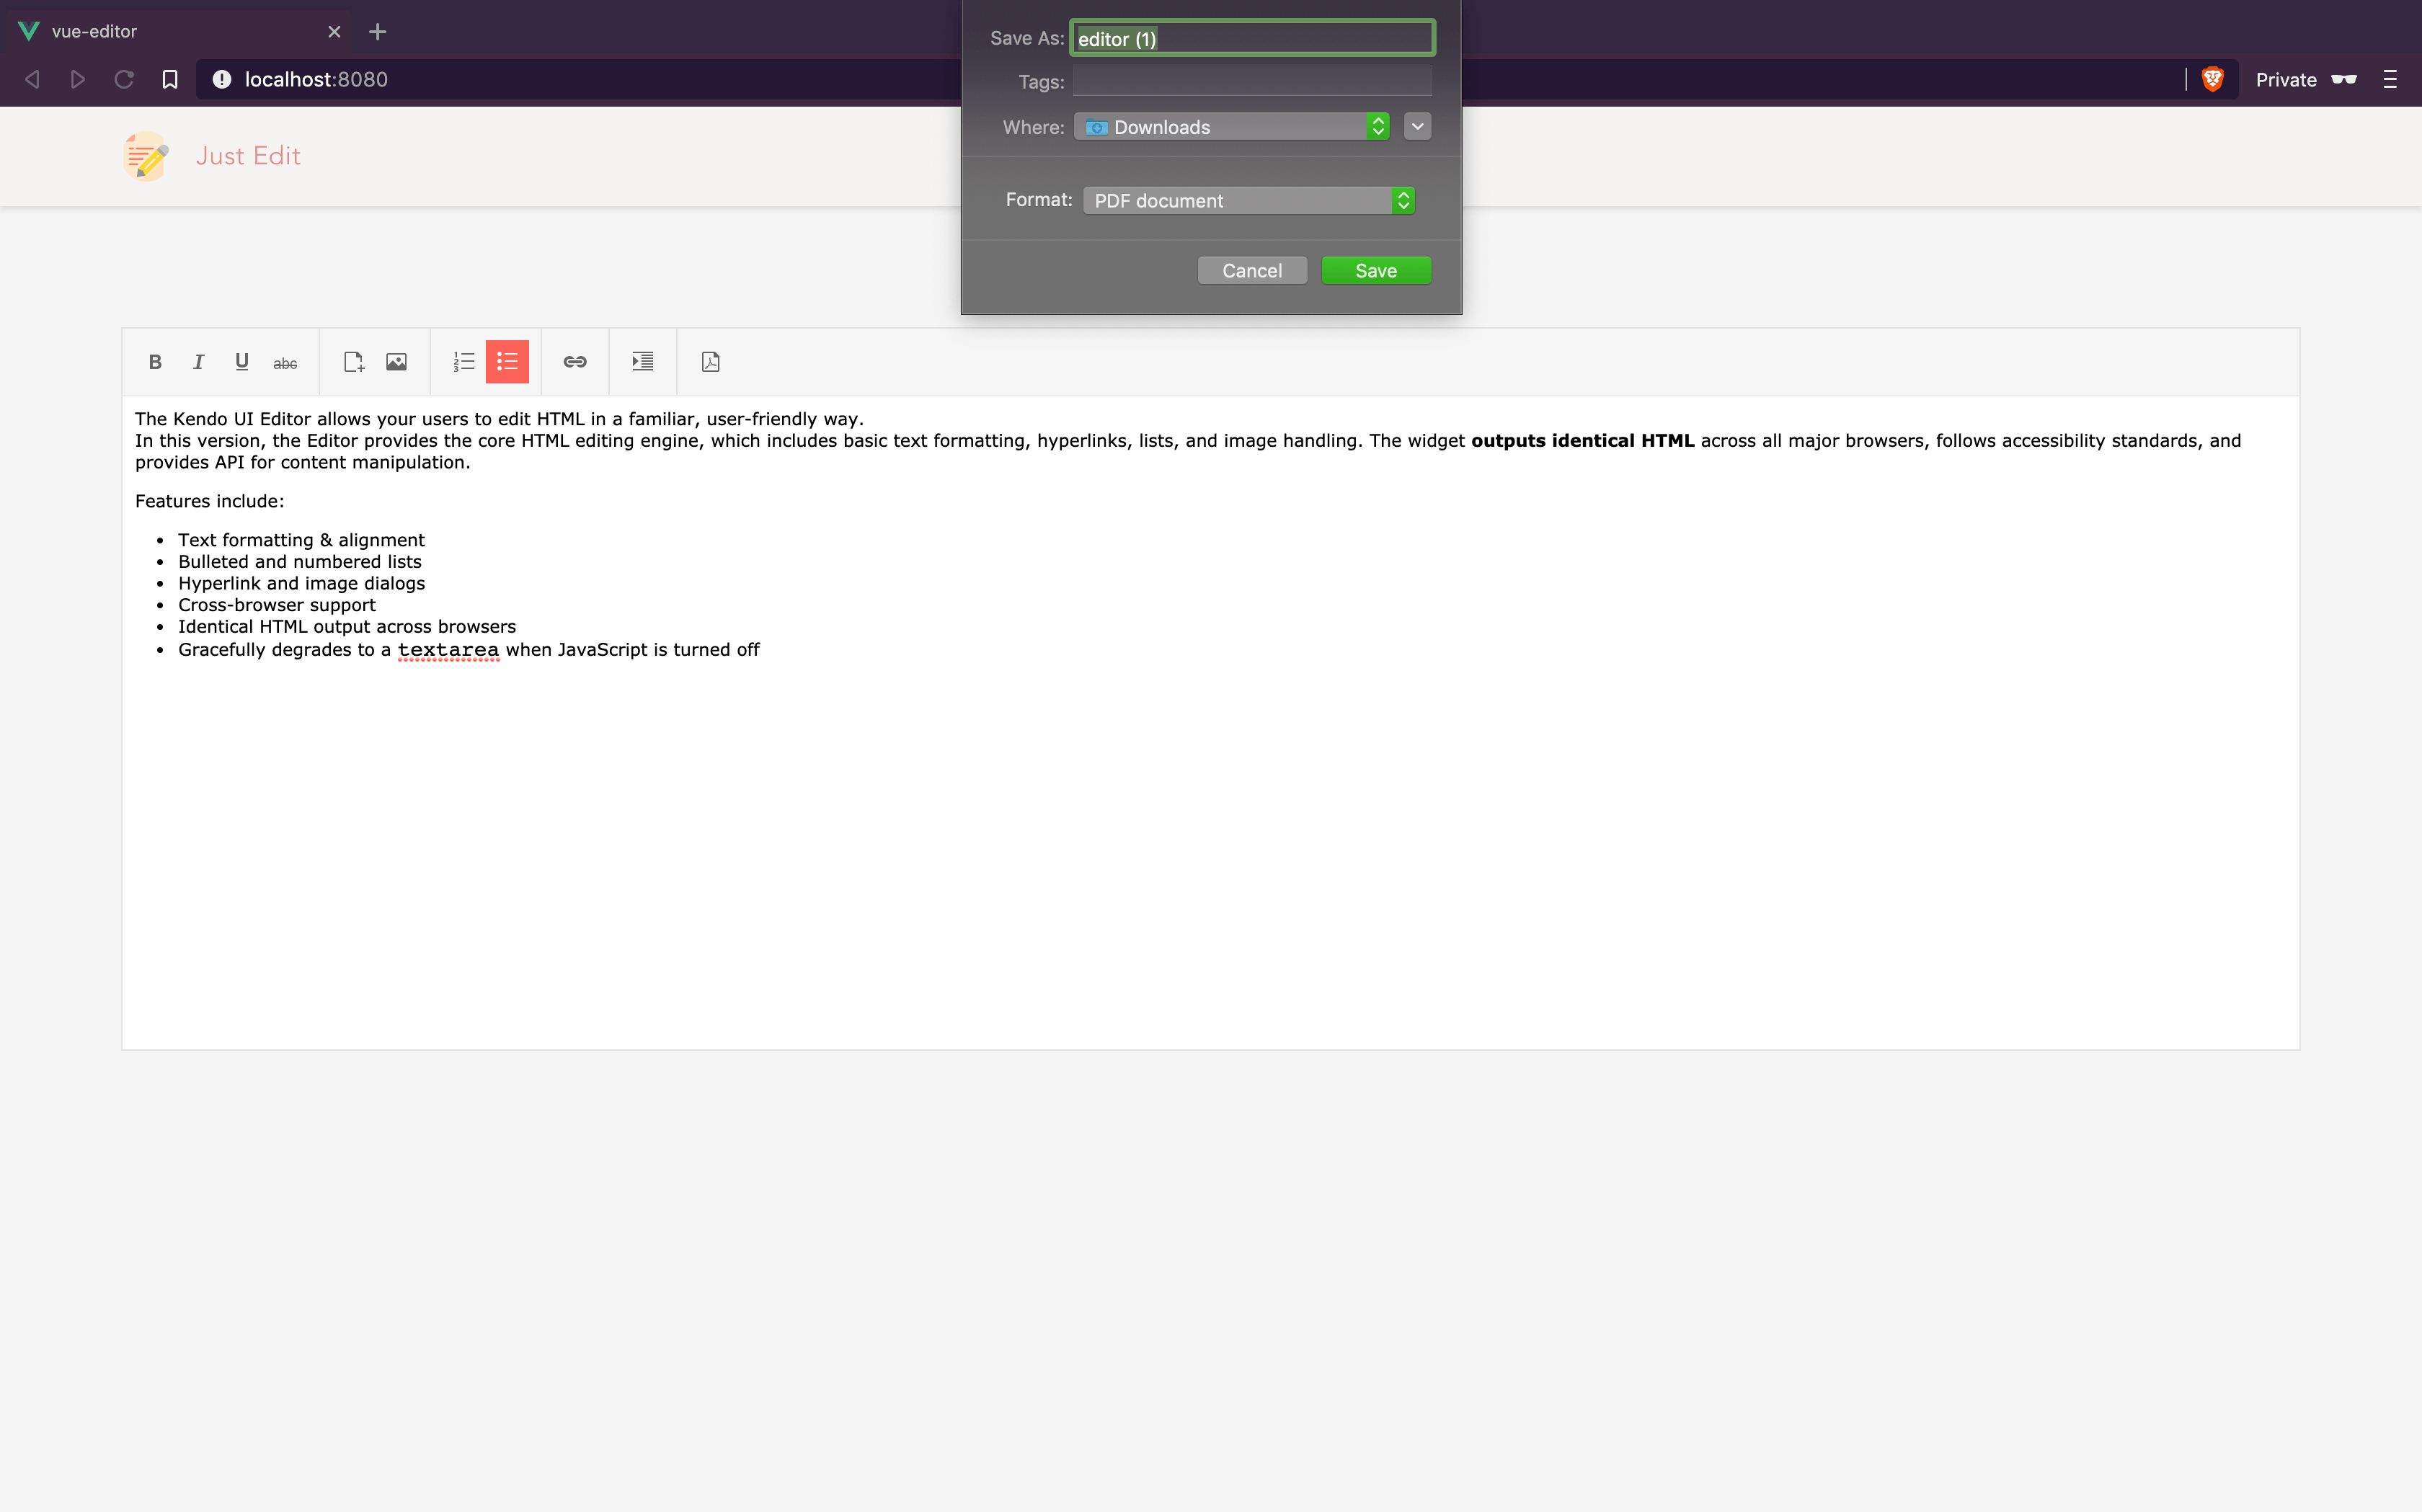Click the Just Edit title link
This screenshot has height=1512, width=2422.
click(248, 156)
